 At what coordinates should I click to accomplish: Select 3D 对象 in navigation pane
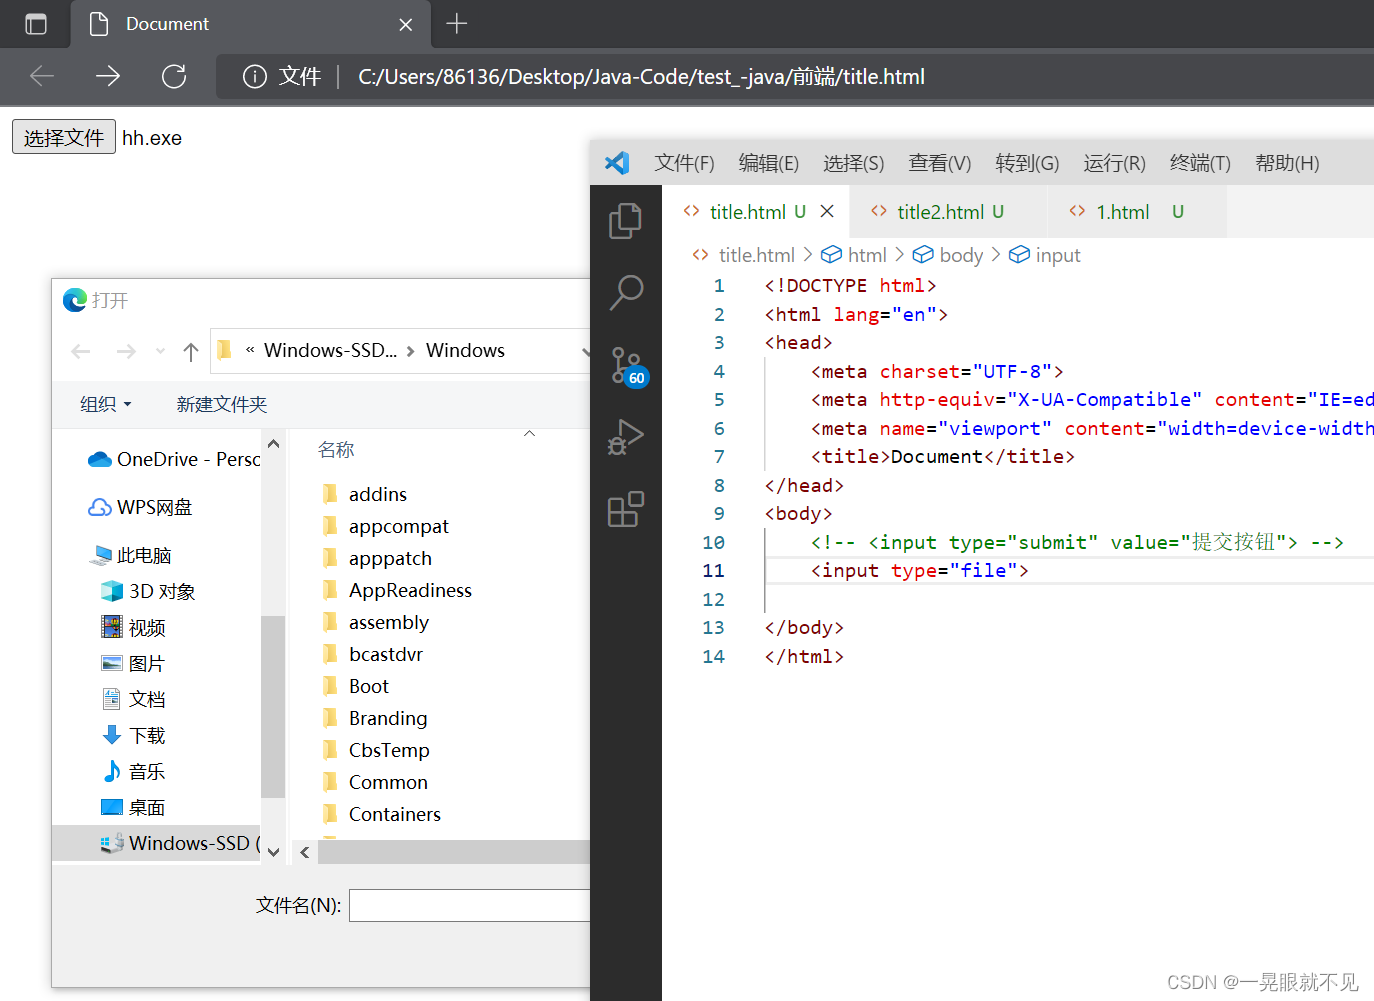148,591
